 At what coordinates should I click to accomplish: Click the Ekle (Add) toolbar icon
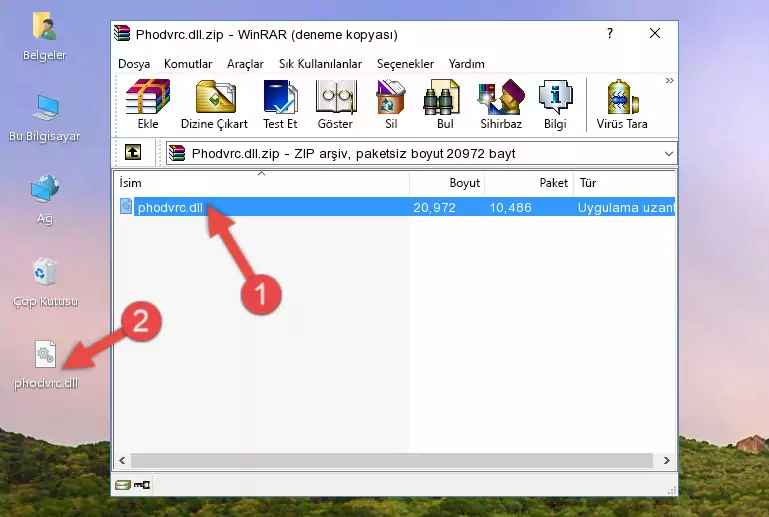click(x=148, y=104)
